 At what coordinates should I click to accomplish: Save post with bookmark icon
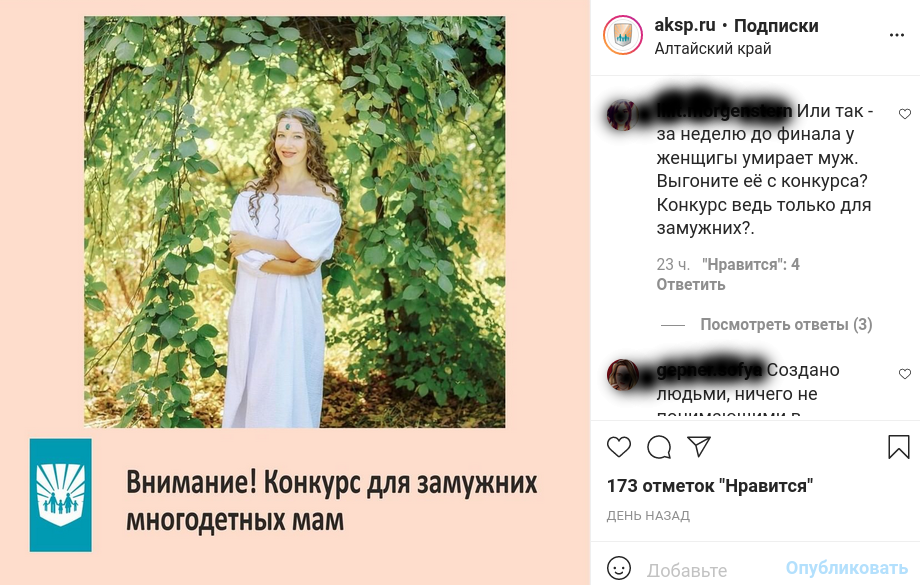898,447
